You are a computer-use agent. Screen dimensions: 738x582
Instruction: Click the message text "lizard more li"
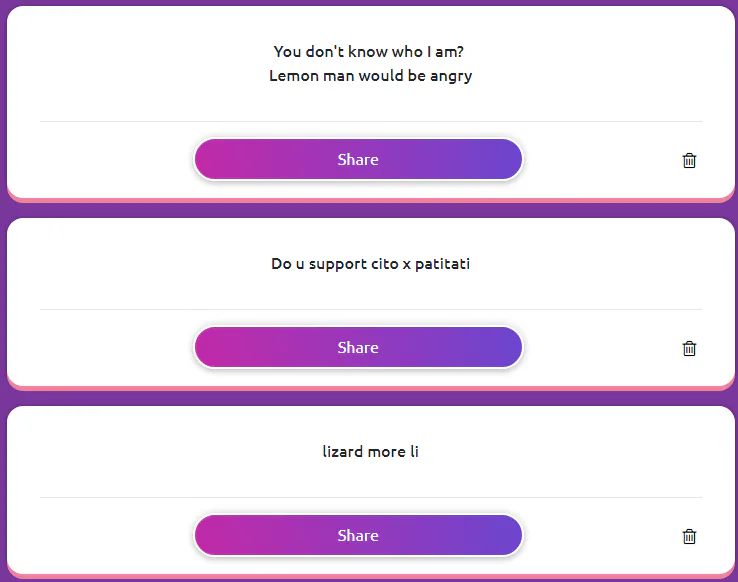[x=370, y=452]
